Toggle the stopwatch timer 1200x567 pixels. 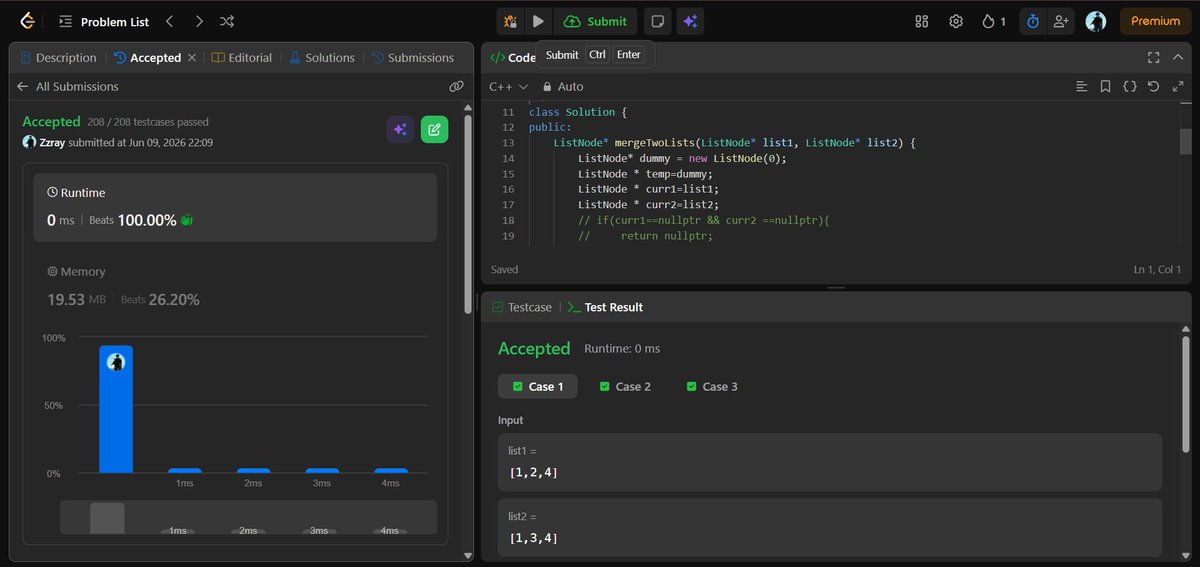(1033, 21)
